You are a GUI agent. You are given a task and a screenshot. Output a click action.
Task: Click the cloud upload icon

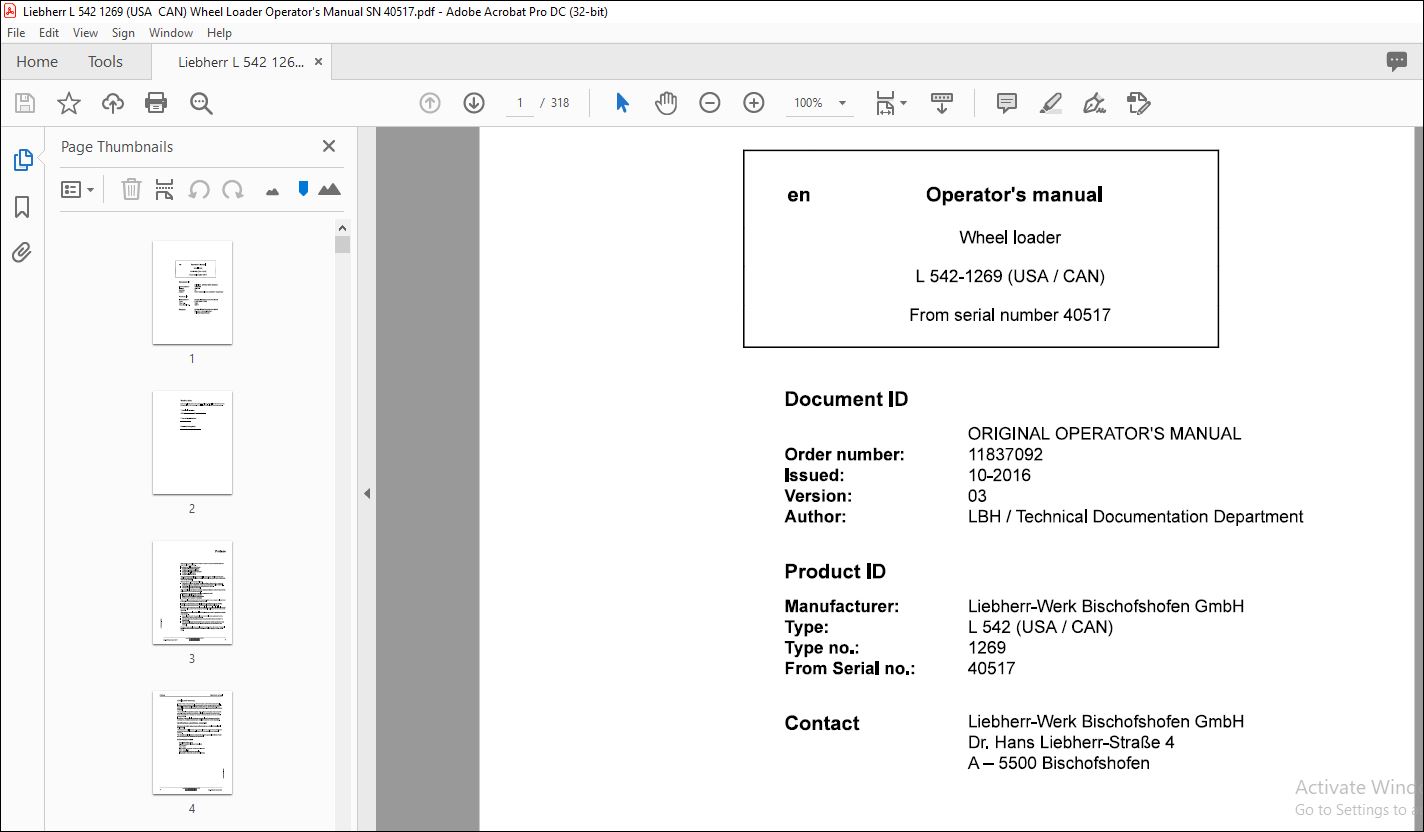[113, 103]
